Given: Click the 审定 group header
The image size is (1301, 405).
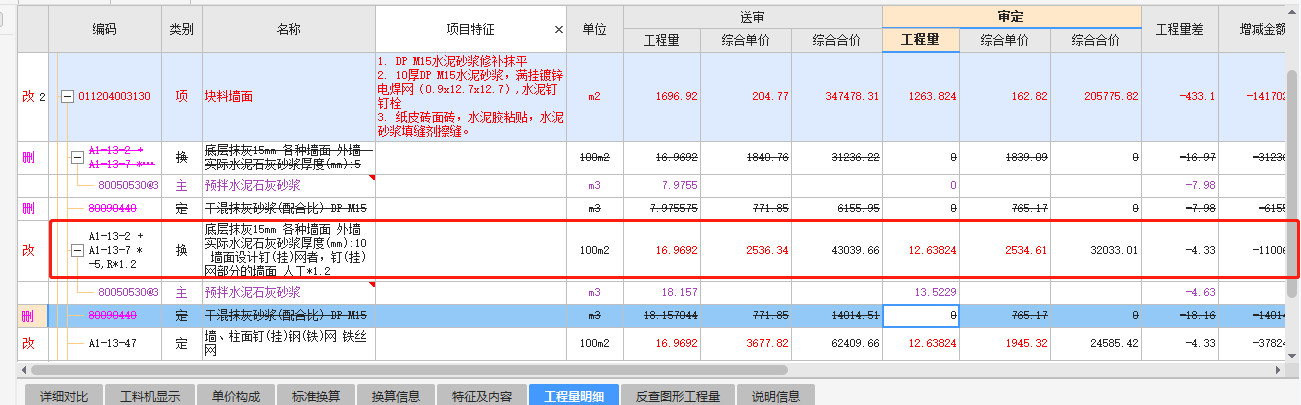Looking at the screenshot, I should (1011, 17).
